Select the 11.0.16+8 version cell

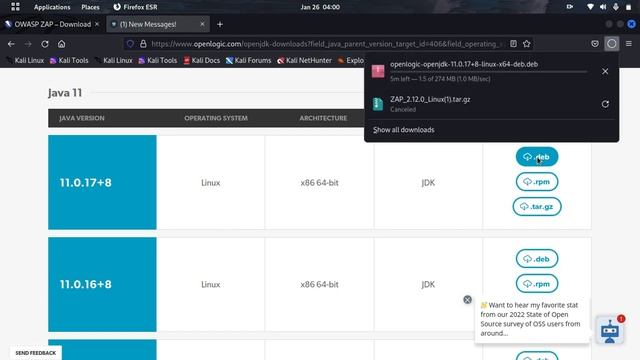[x=102, y=284]
